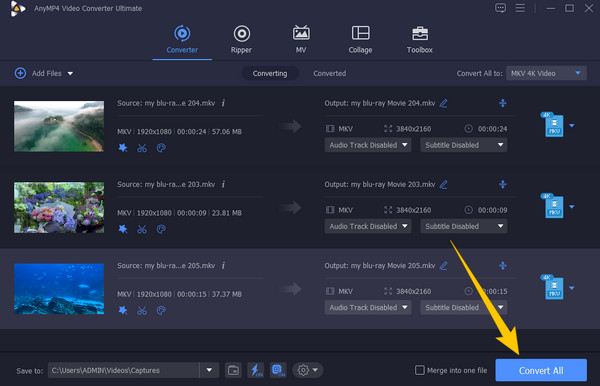Select misty island video thumbnail
Viewport: 600px width, 386px height.
coord(59,126)
